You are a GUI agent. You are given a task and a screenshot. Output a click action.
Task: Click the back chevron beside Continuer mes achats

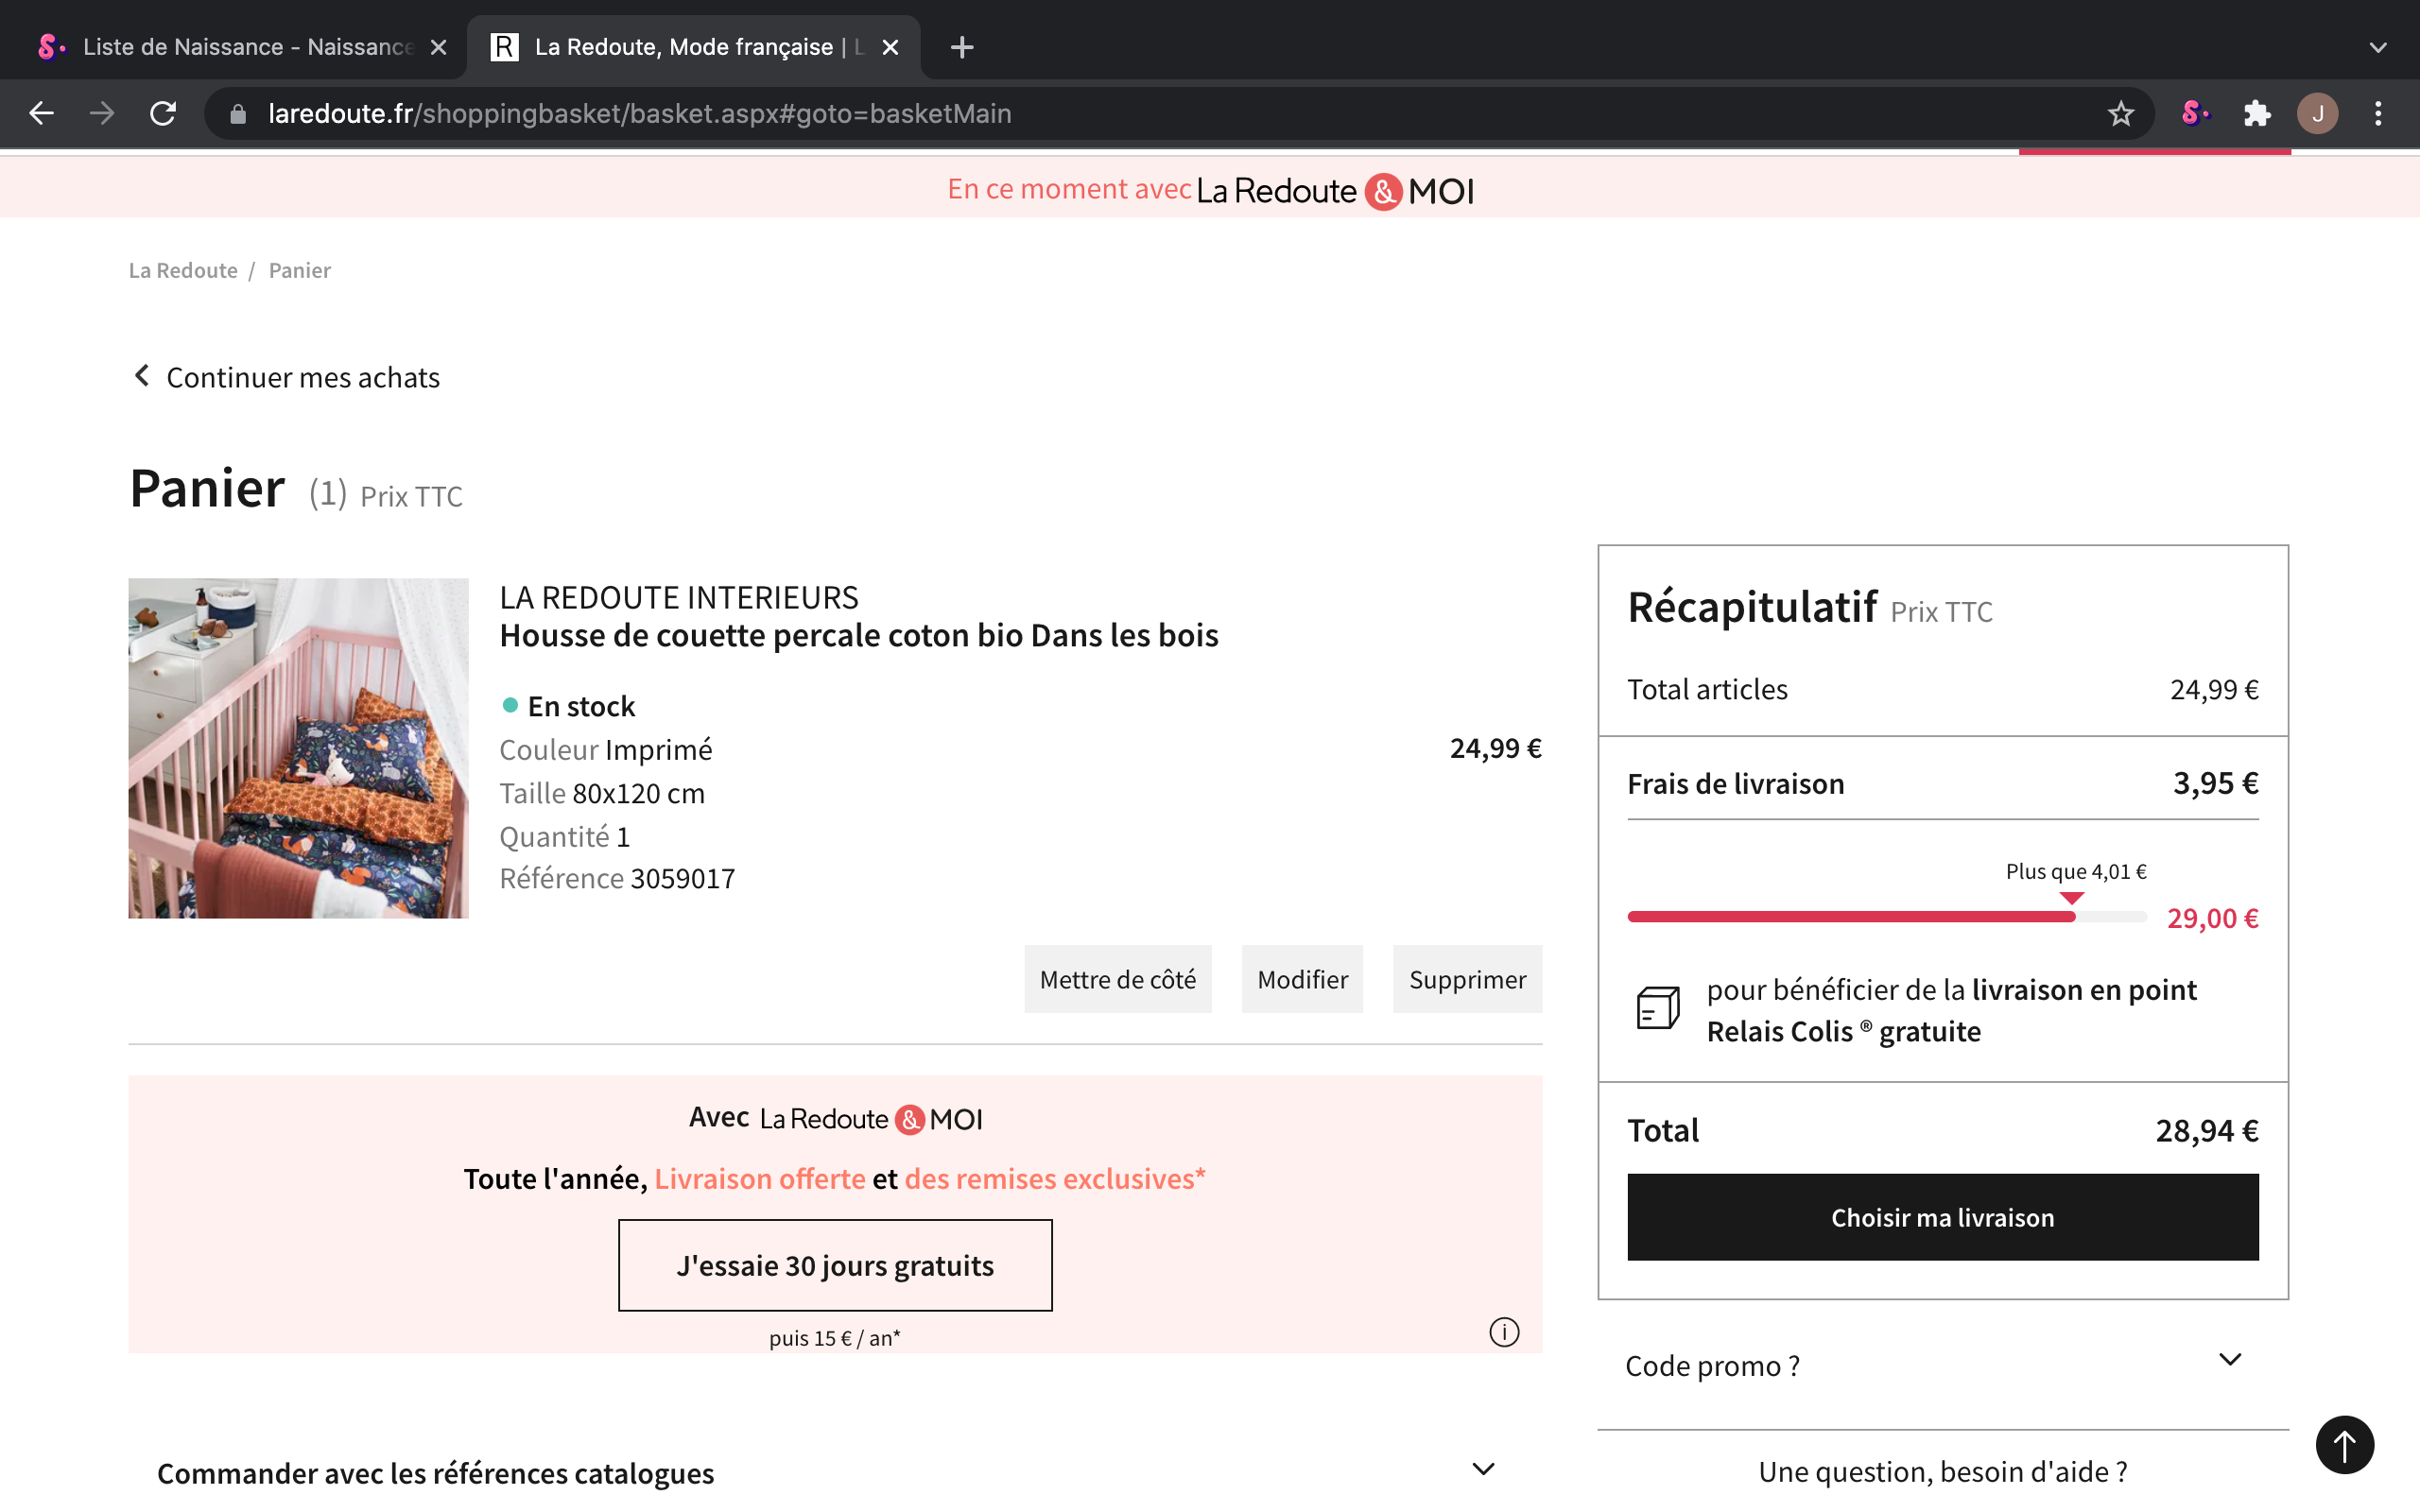(142, 375)
